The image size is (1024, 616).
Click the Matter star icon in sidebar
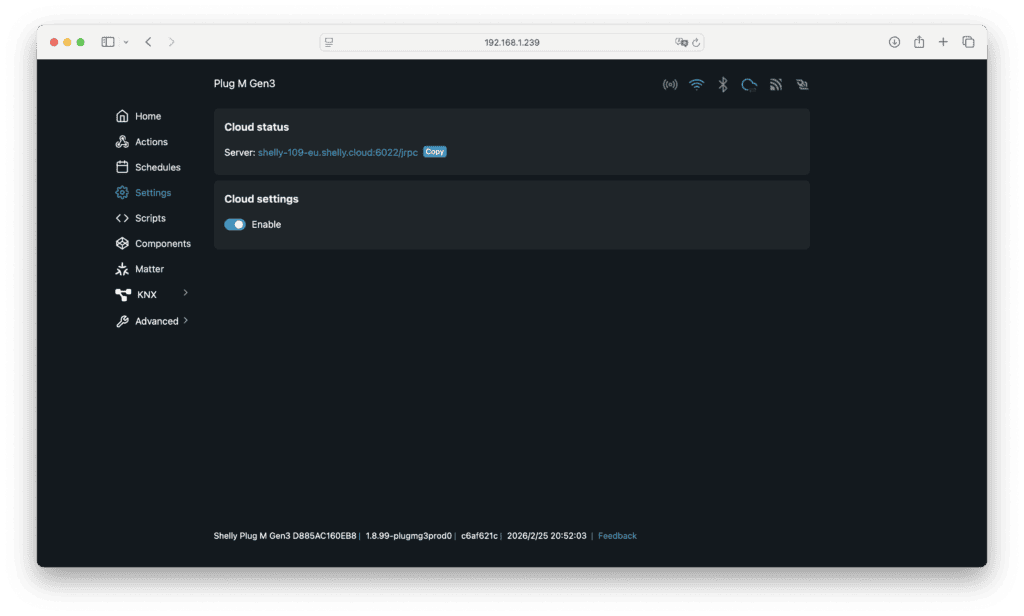point(122,269)
